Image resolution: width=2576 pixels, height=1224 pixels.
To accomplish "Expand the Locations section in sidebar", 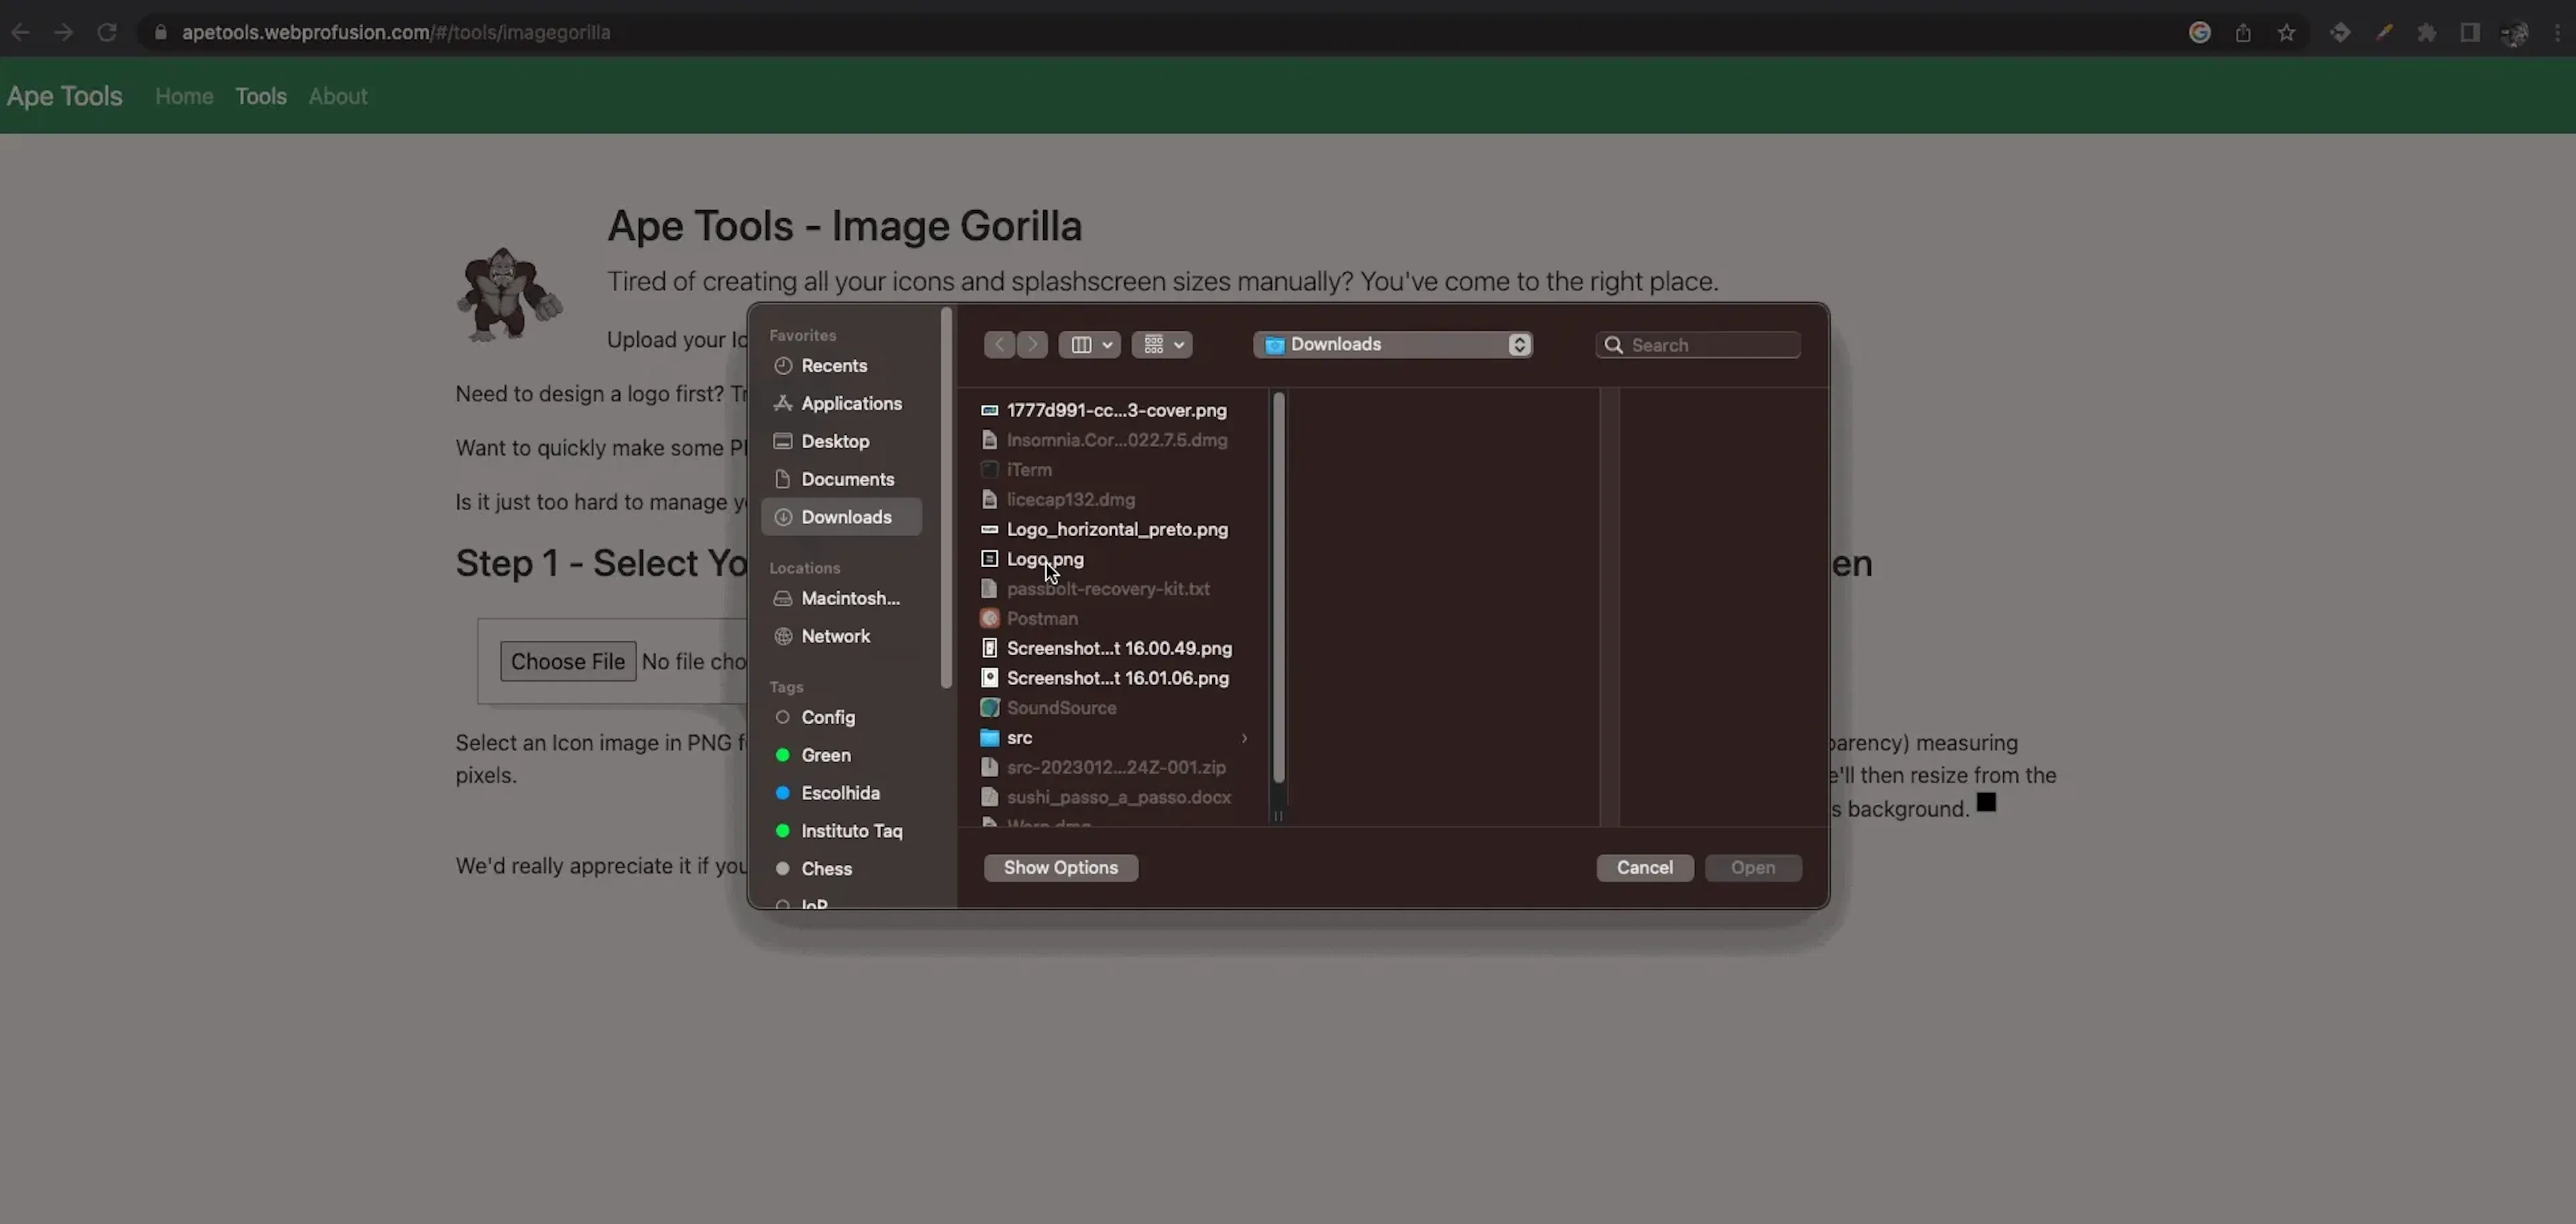I will pos(804,567).
